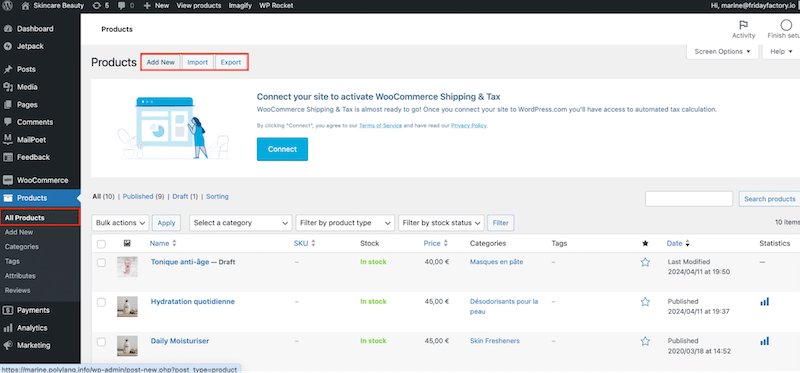Open statistics chart for Hydratation quotidienne
The height and width of the screenshot is (373, 800).
[764, 302]
